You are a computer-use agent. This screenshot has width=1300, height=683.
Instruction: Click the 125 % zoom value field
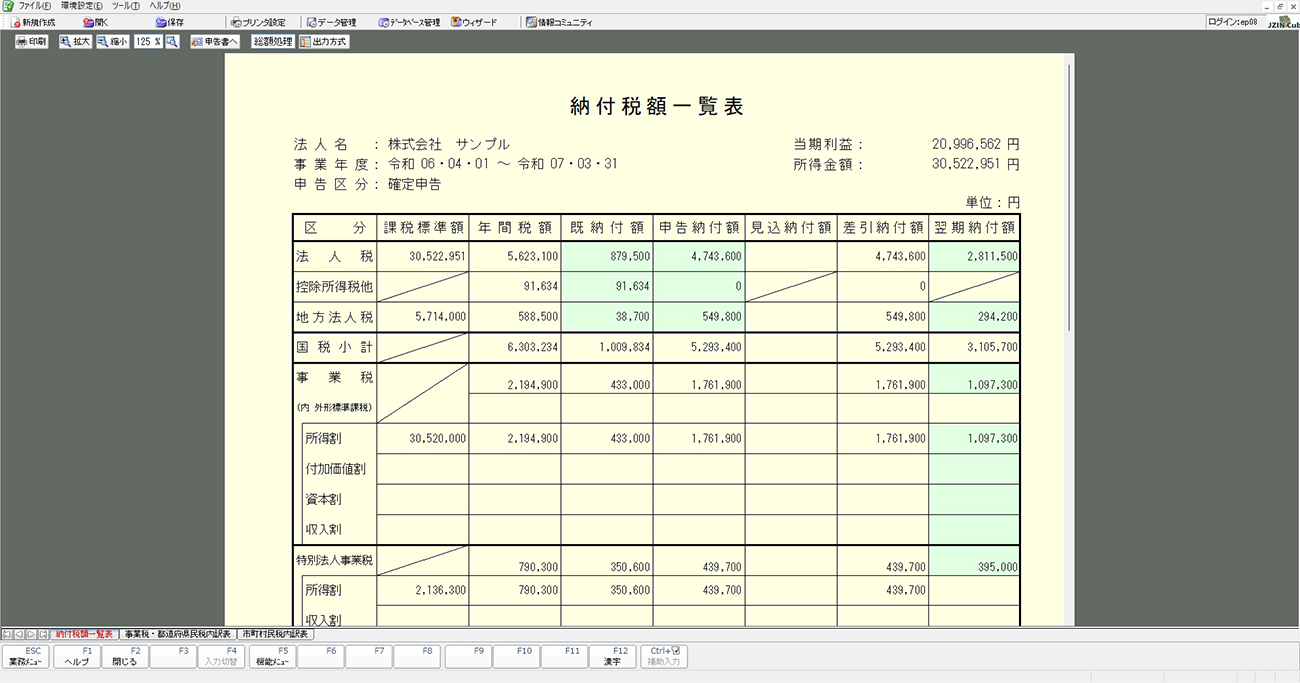click(x=148, y=42)
